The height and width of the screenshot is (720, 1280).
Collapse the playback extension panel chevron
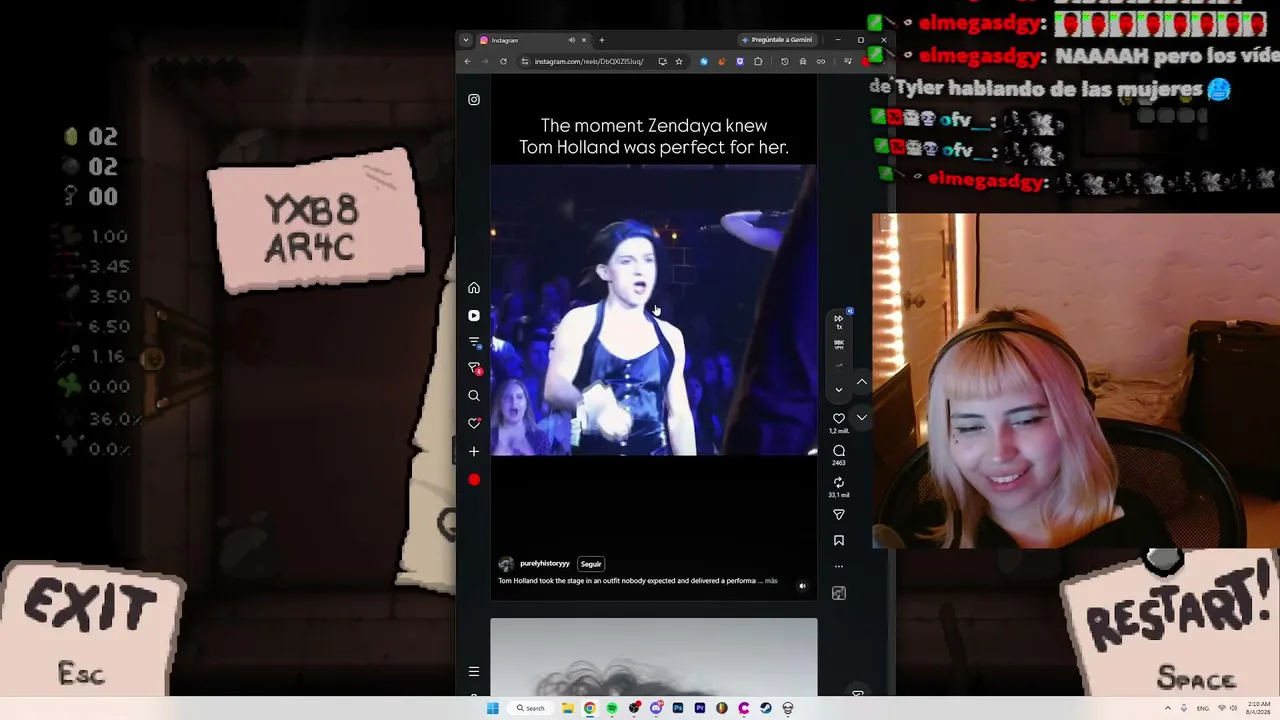pyautogui.click(x=839, y=389)
